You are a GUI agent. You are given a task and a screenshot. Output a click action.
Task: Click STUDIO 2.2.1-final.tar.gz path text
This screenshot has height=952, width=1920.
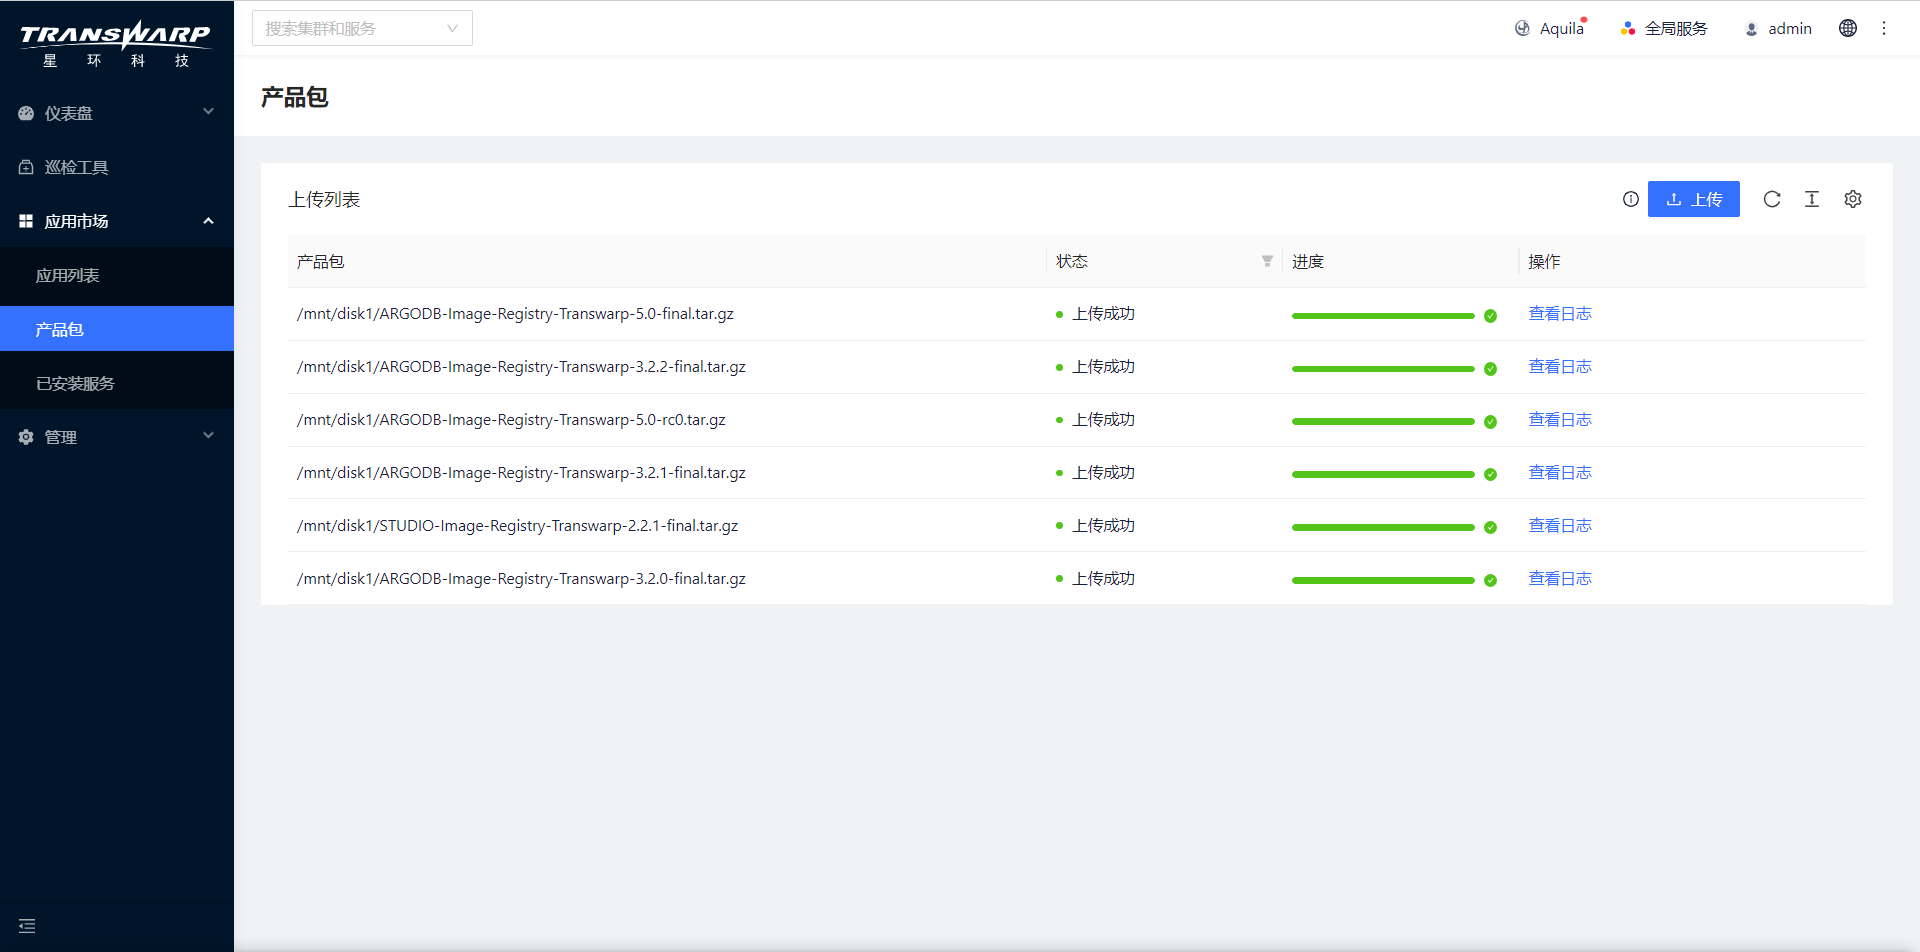(517, 526)
